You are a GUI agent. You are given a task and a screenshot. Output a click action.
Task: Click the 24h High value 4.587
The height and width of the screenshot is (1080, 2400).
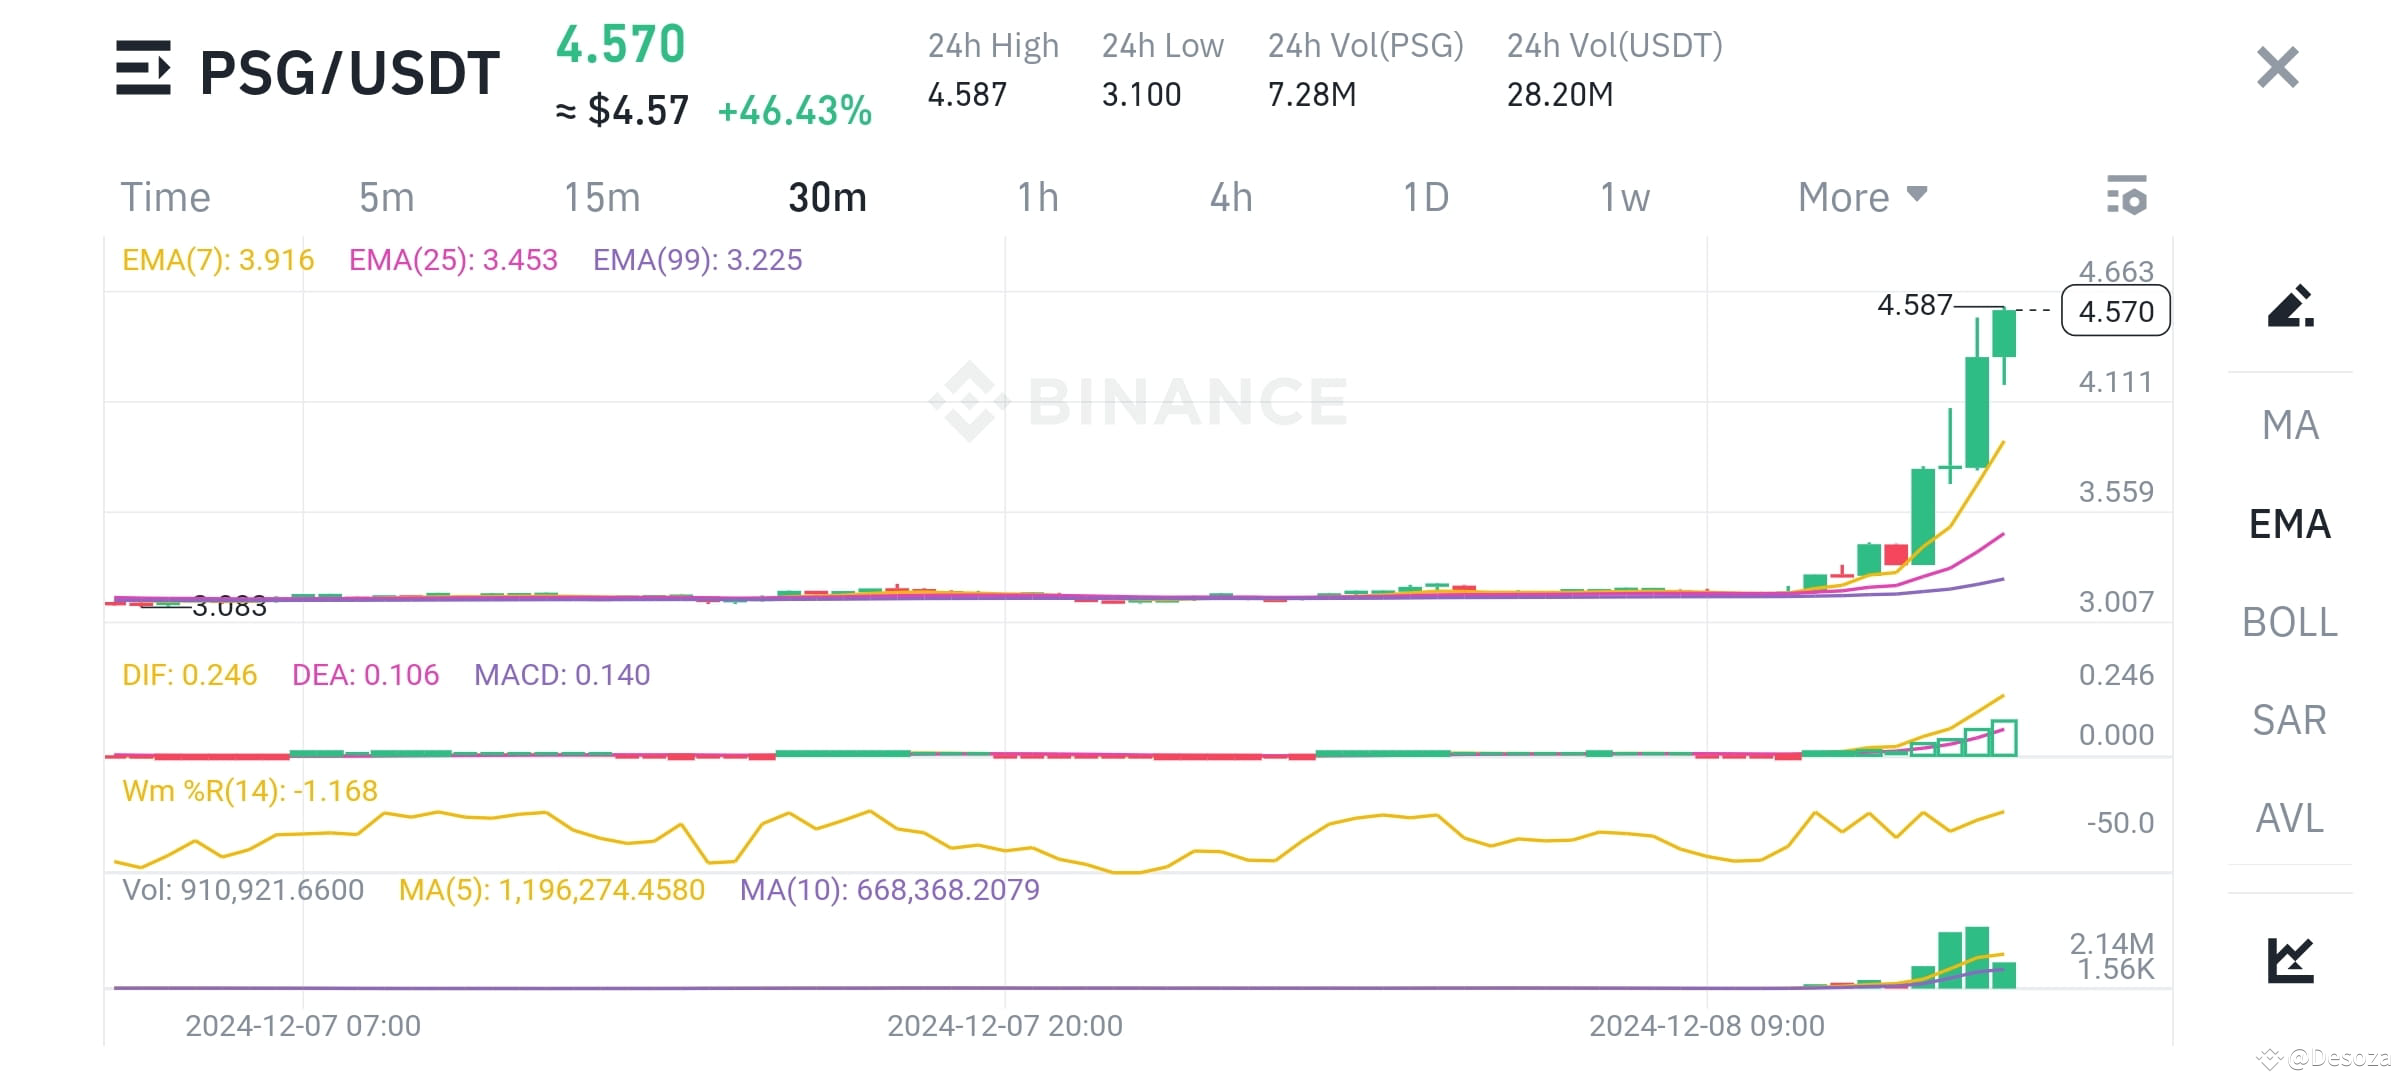968,95
